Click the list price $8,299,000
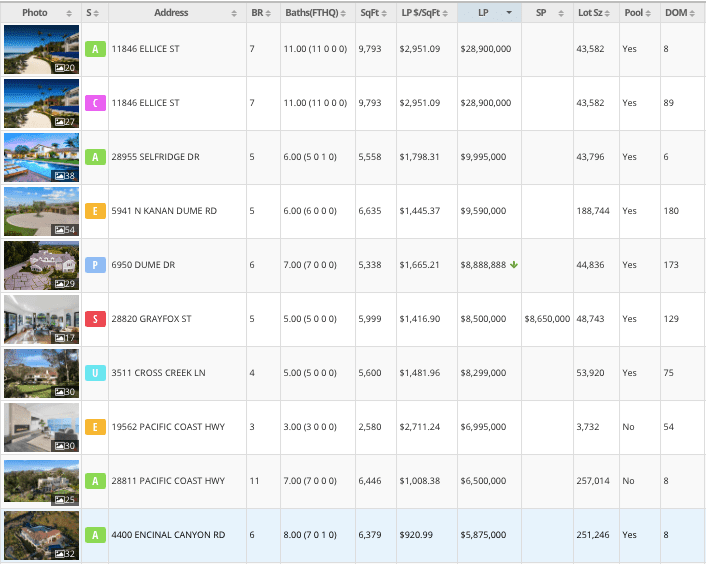Image resolution: width=706 pixels, height=564 pixels. 483,373
